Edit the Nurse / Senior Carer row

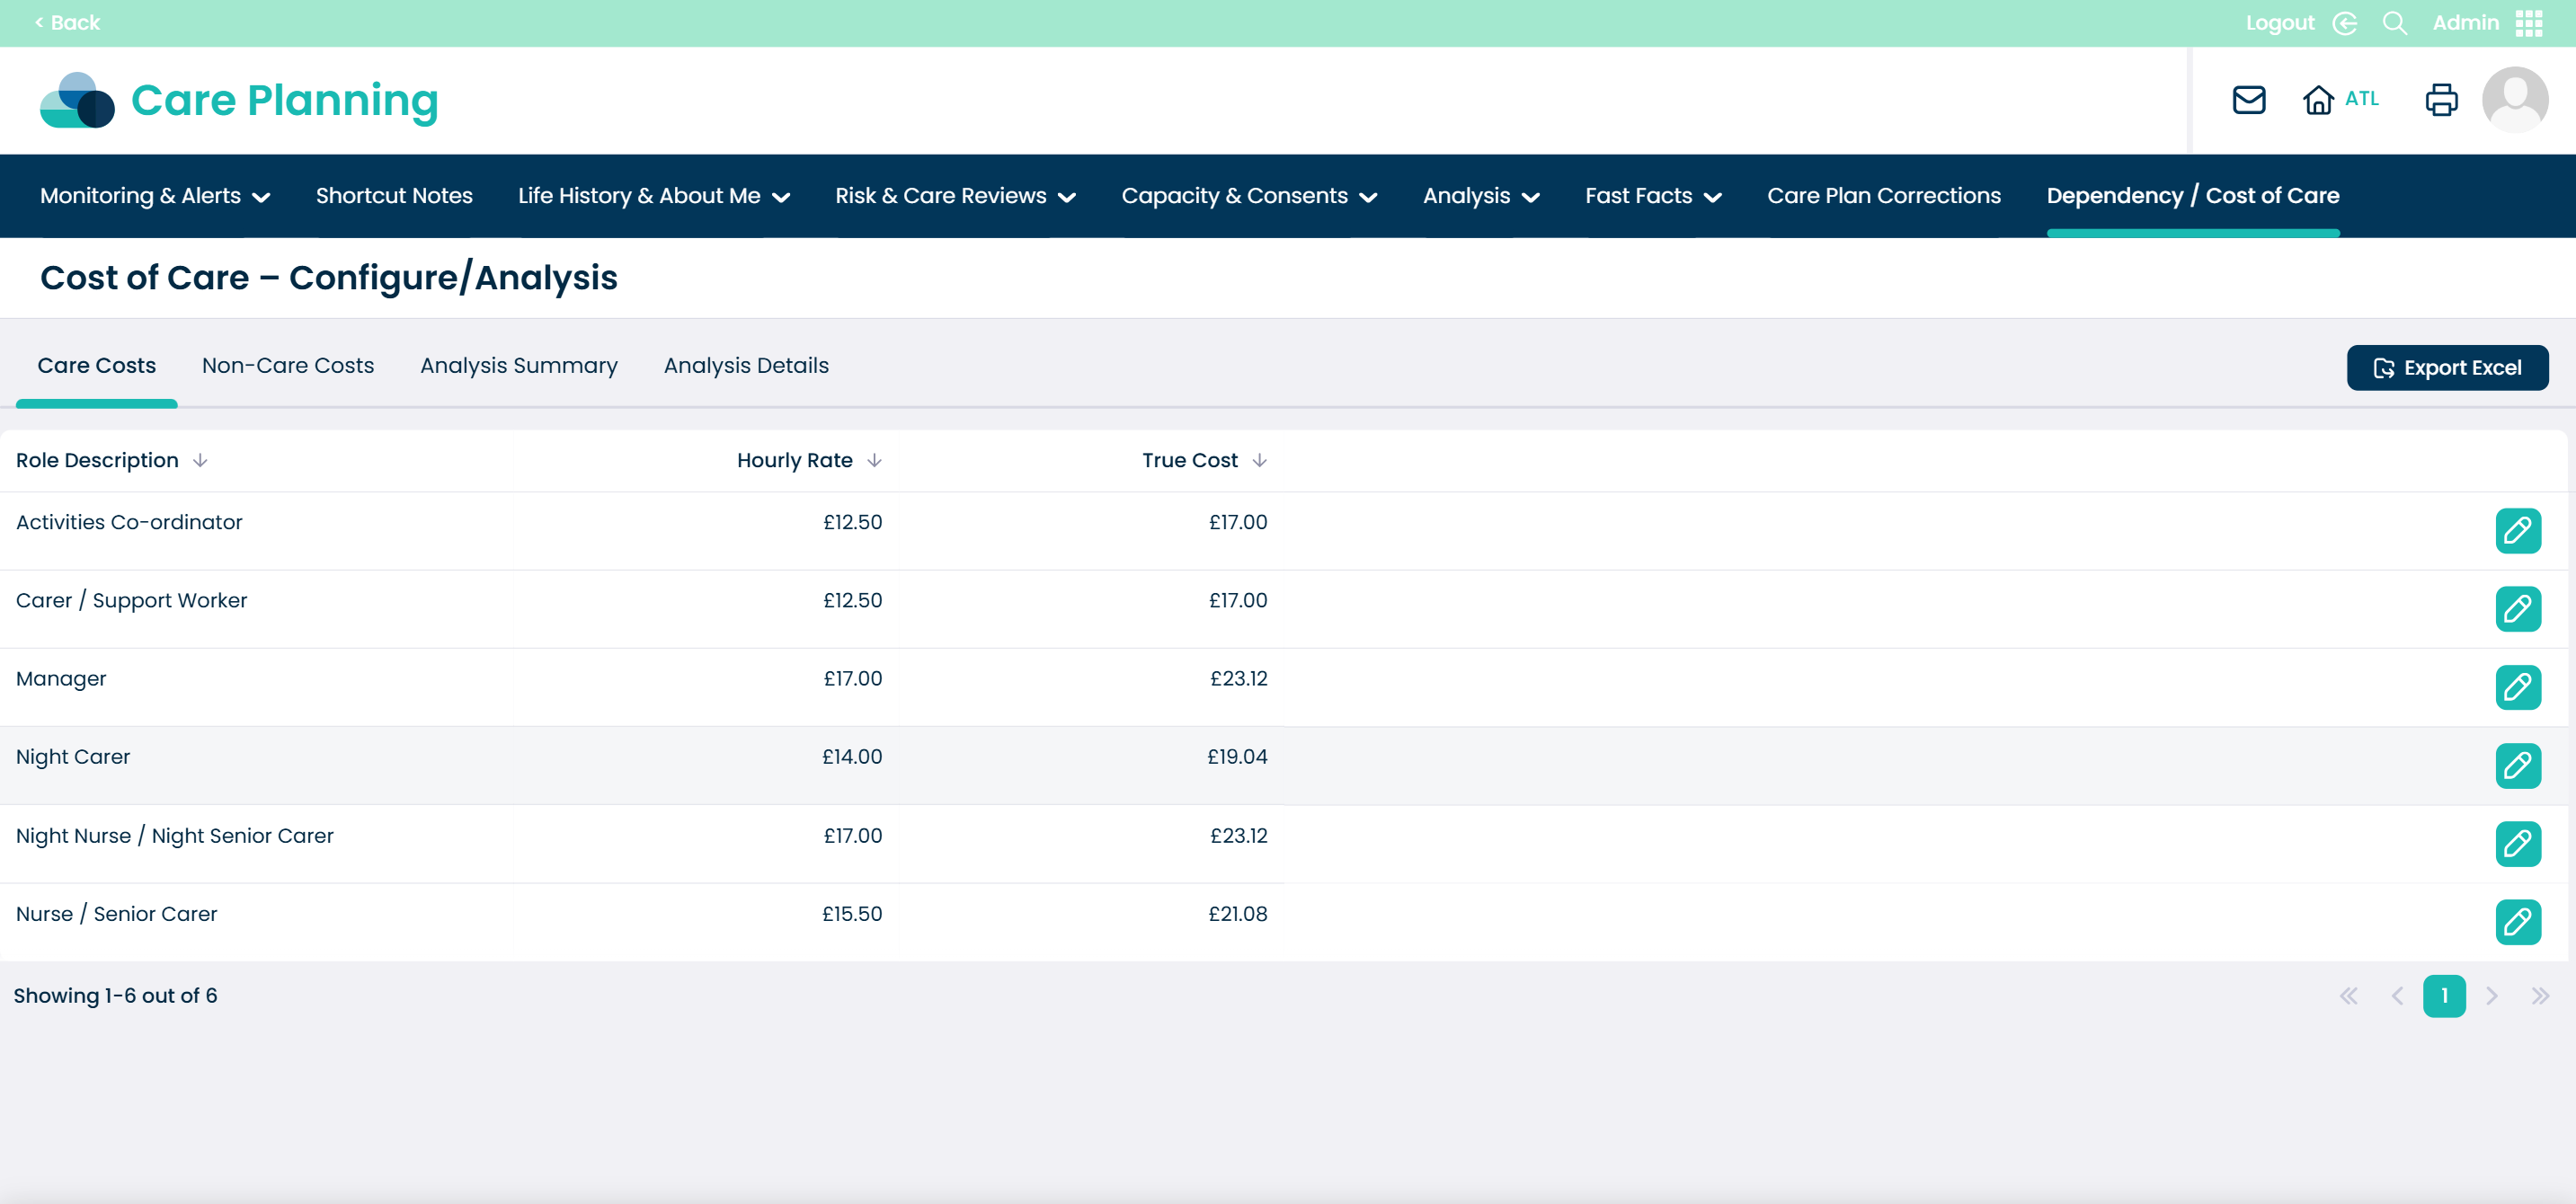[2517, 922]
